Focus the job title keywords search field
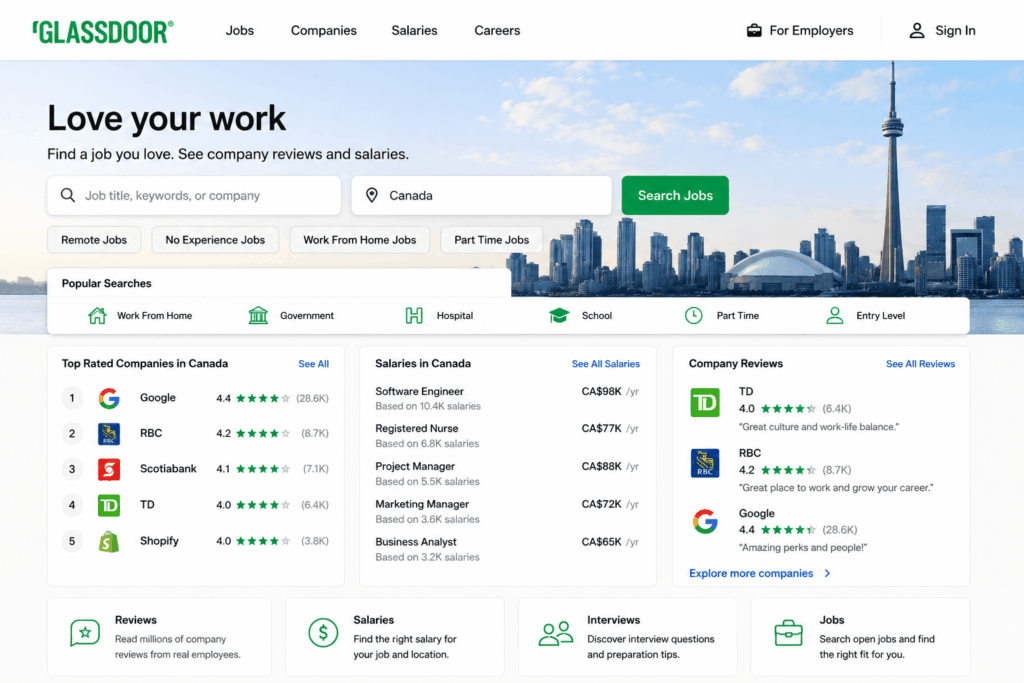 (194, 195)
